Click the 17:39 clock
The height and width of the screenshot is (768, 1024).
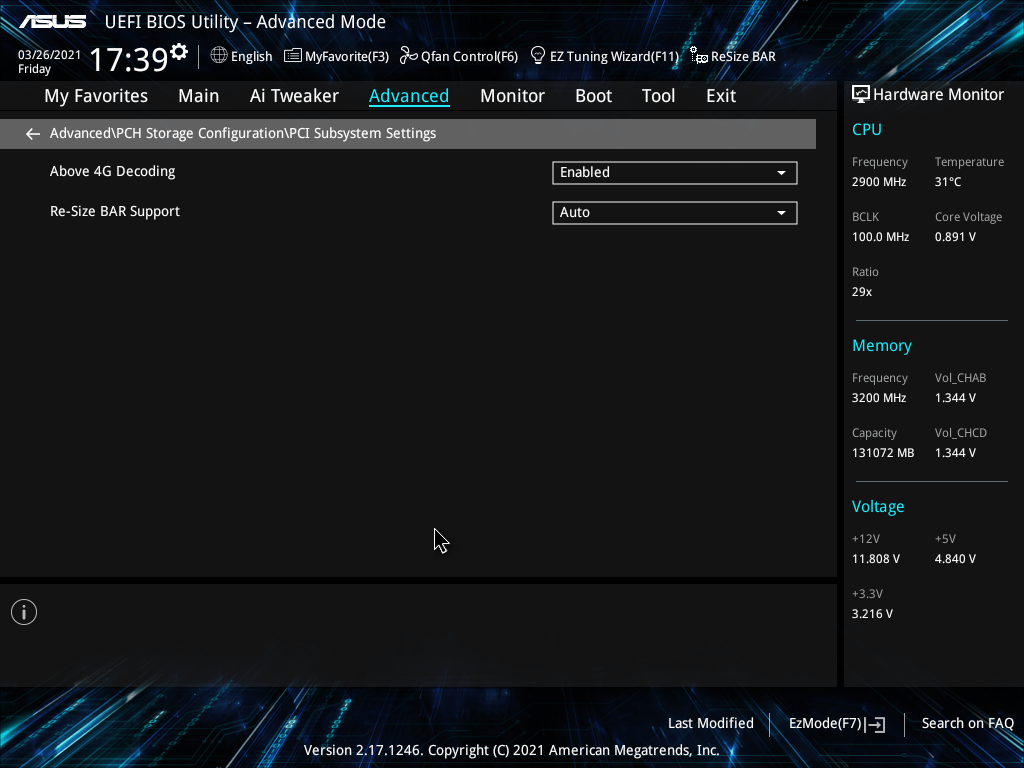click(129, 59)
